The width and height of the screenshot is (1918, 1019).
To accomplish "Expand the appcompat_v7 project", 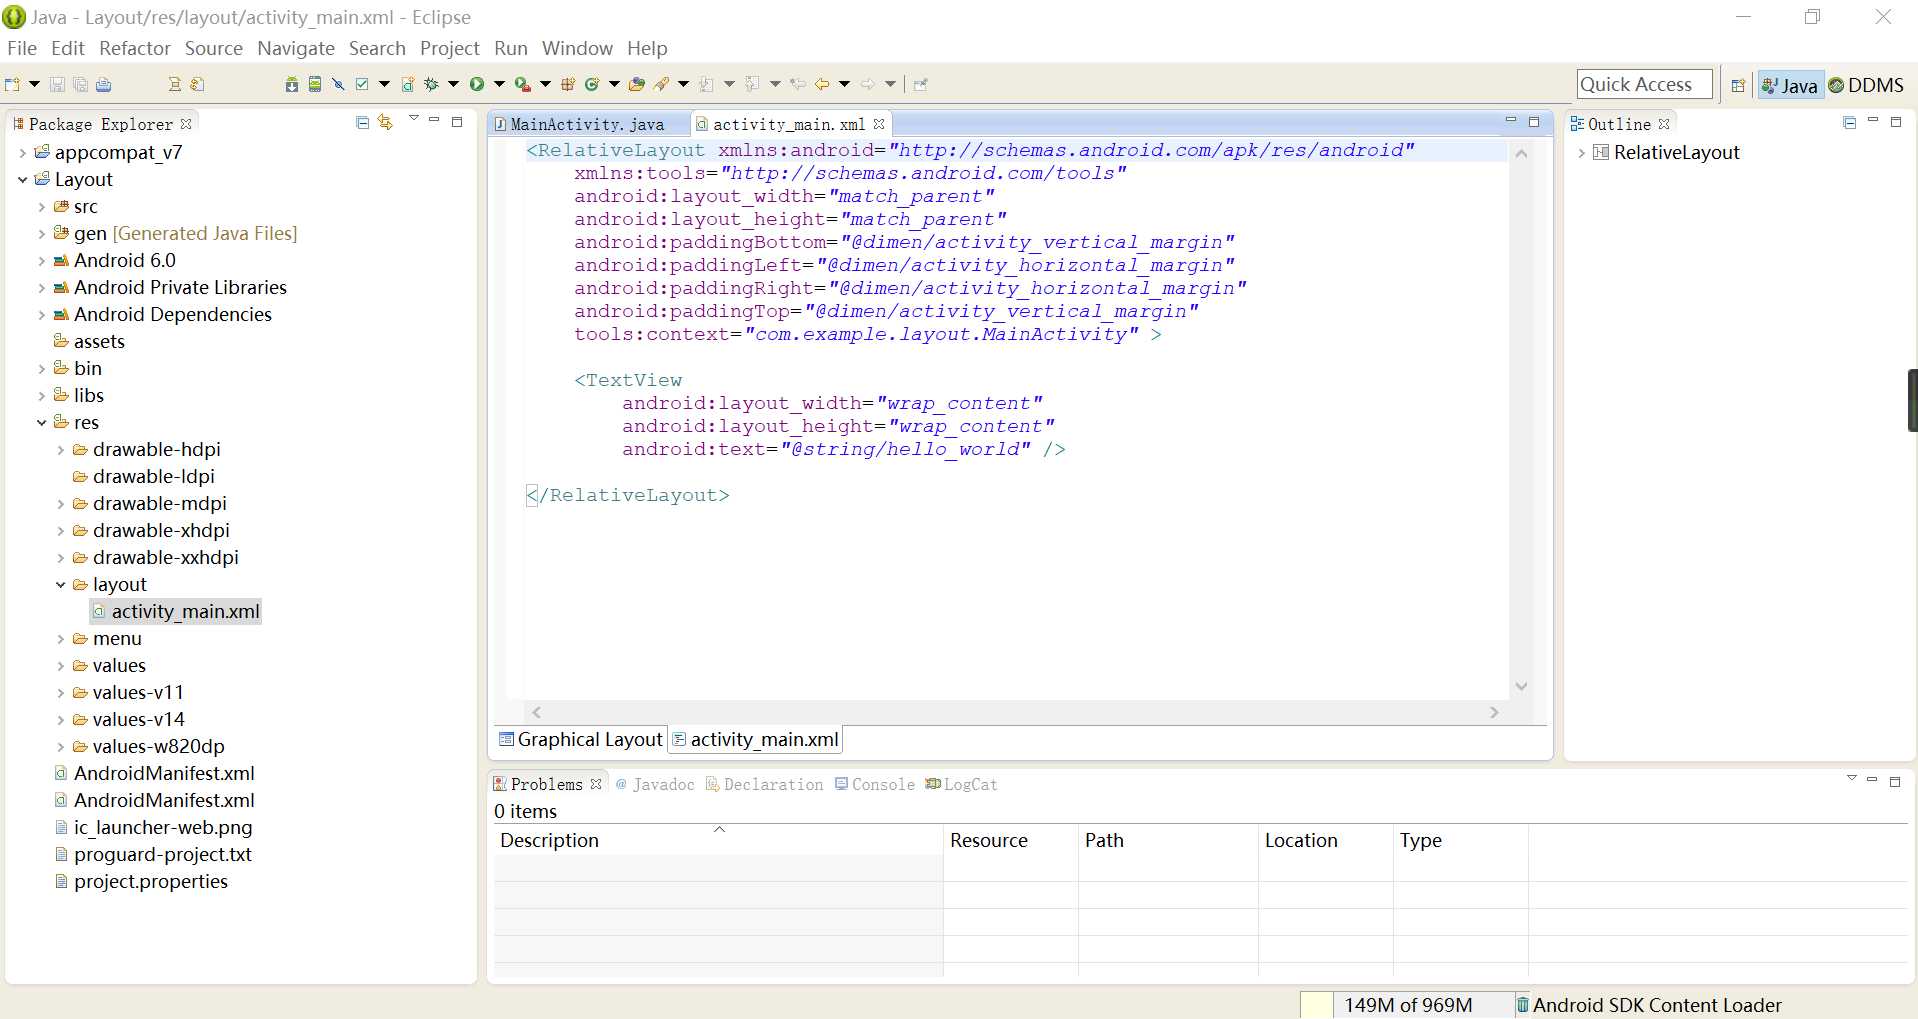I will (22, 153).
